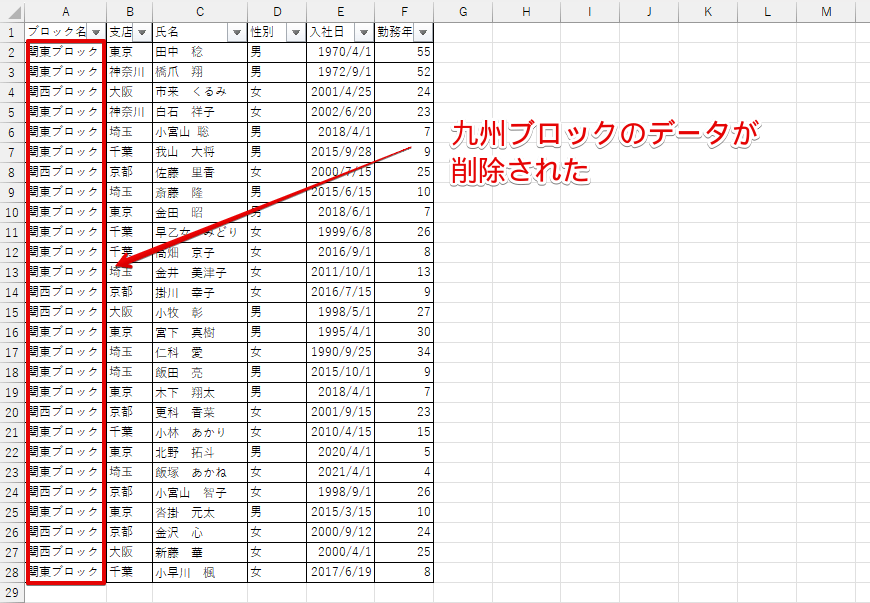Click the 神奈川 cell in 橋爪 row

tap(130, 72)
